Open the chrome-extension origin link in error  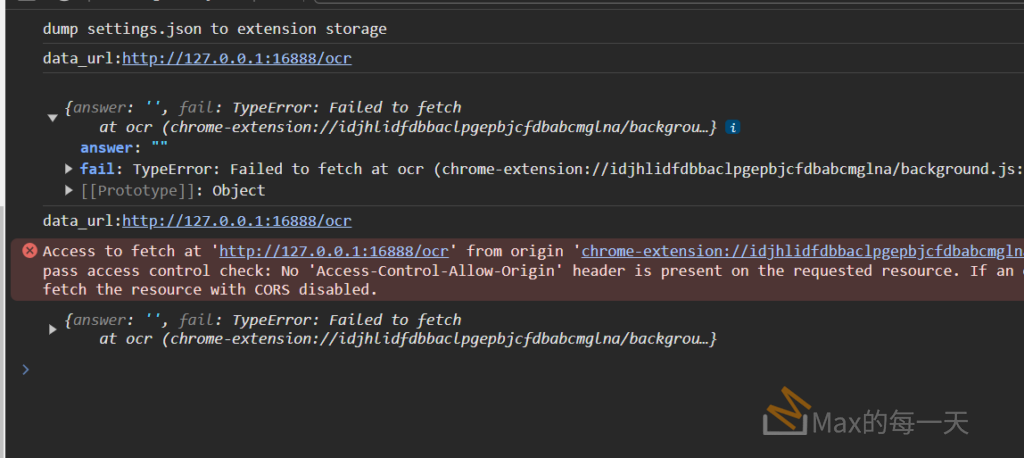[801, 251]
